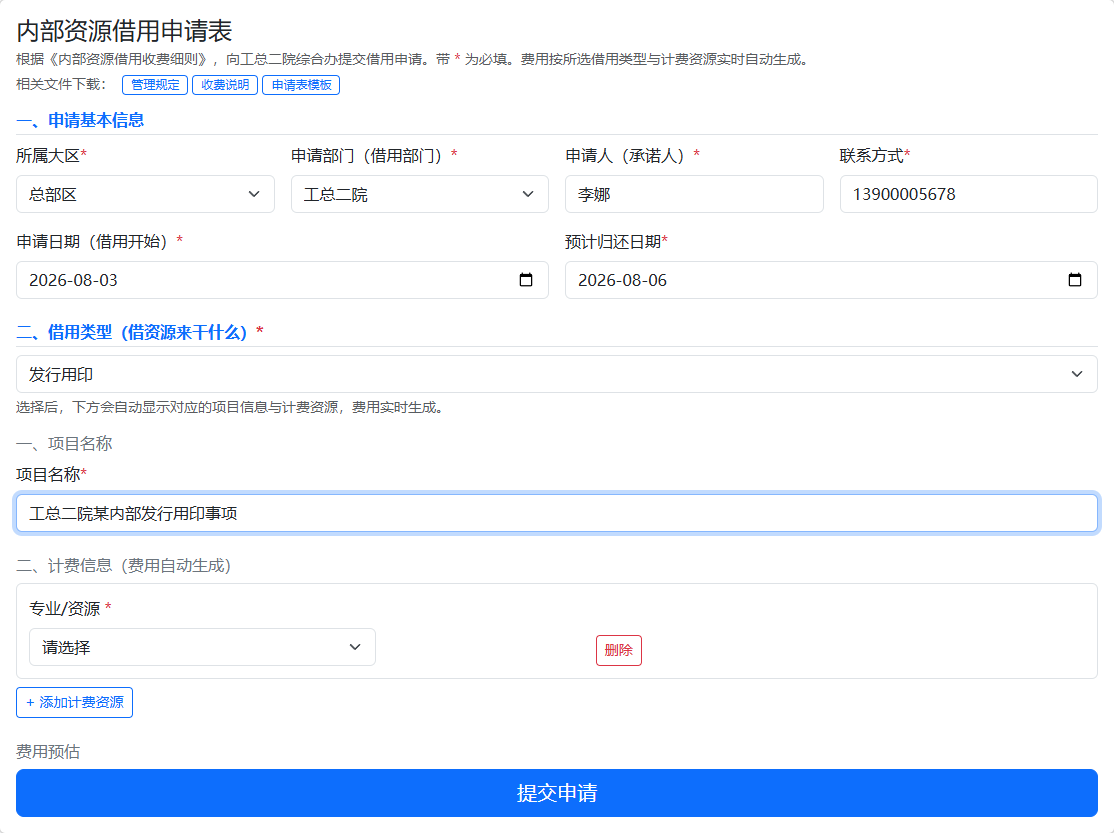Open the calendar picker for 申请日期
This screenshot has width=1114, height=833.
click(526, 280)
